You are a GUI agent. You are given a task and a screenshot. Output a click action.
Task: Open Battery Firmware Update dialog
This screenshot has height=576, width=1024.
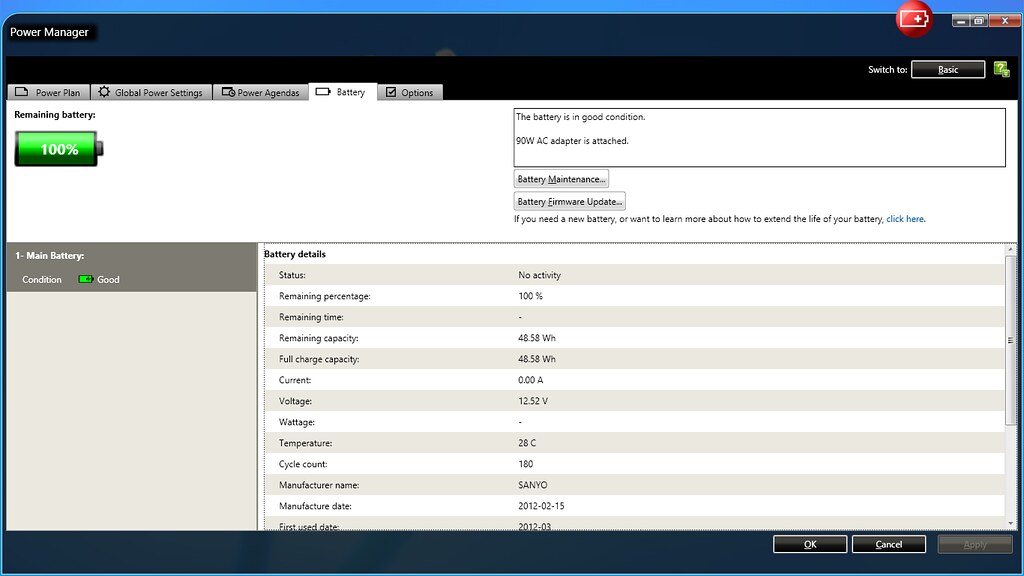pos(569,201)
